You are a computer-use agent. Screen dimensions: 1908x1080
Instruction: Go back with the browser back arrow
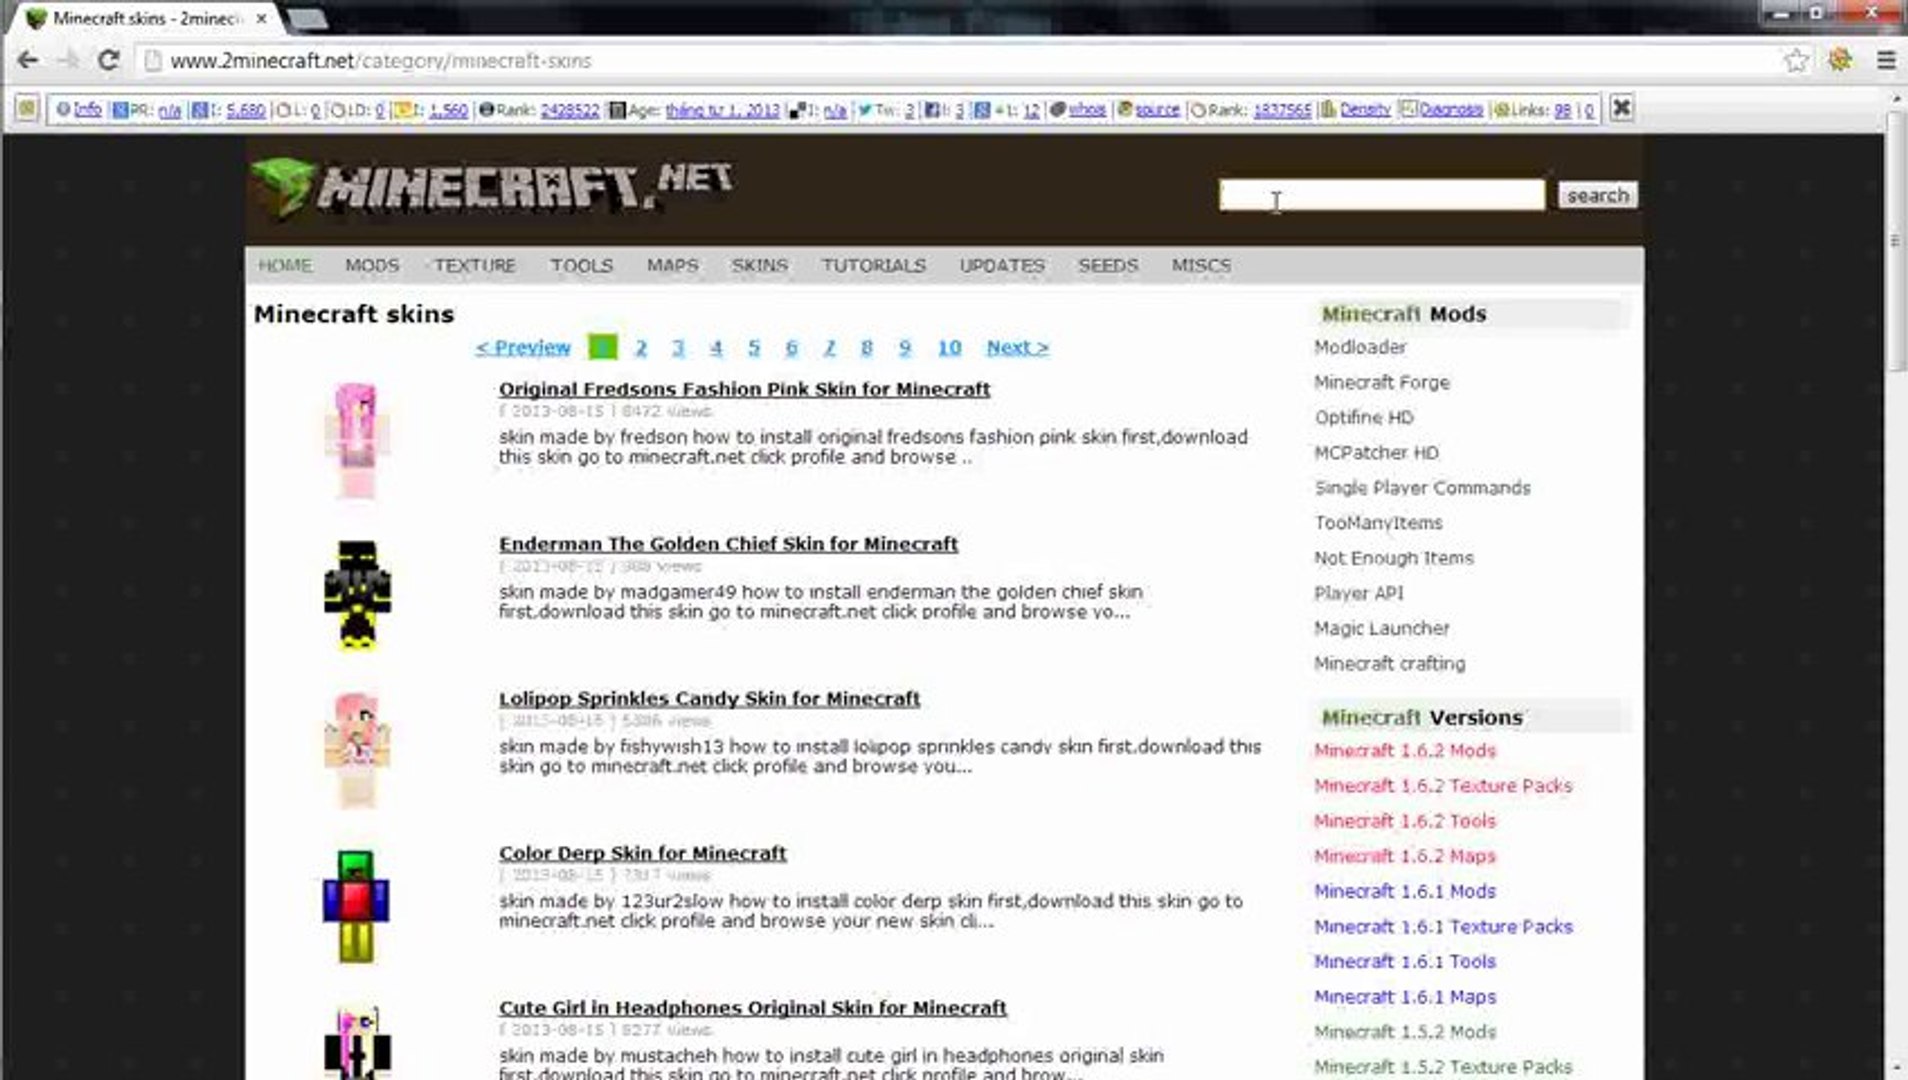(x=28, y=61)
